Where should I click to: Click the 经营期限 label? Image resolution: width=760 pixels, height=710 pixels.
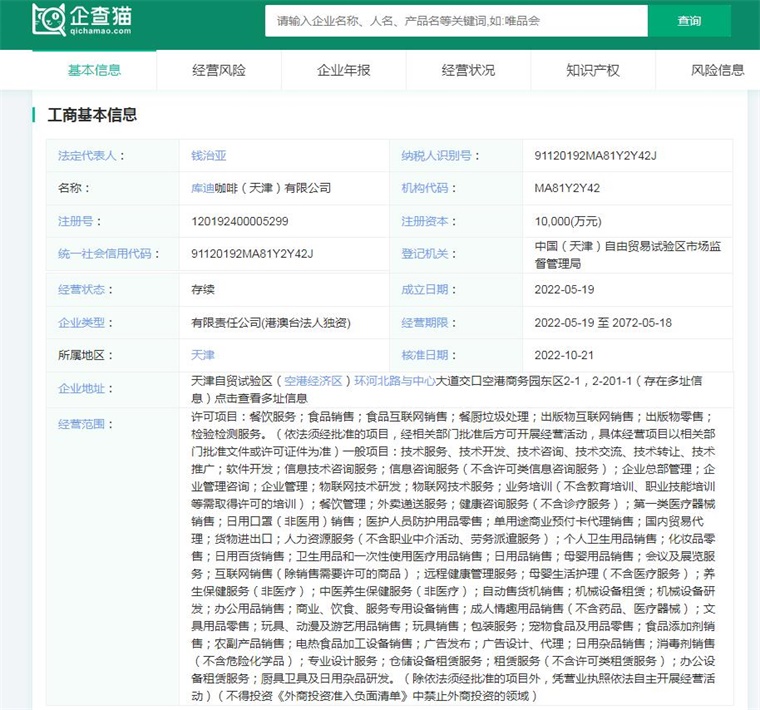[428, 323]
